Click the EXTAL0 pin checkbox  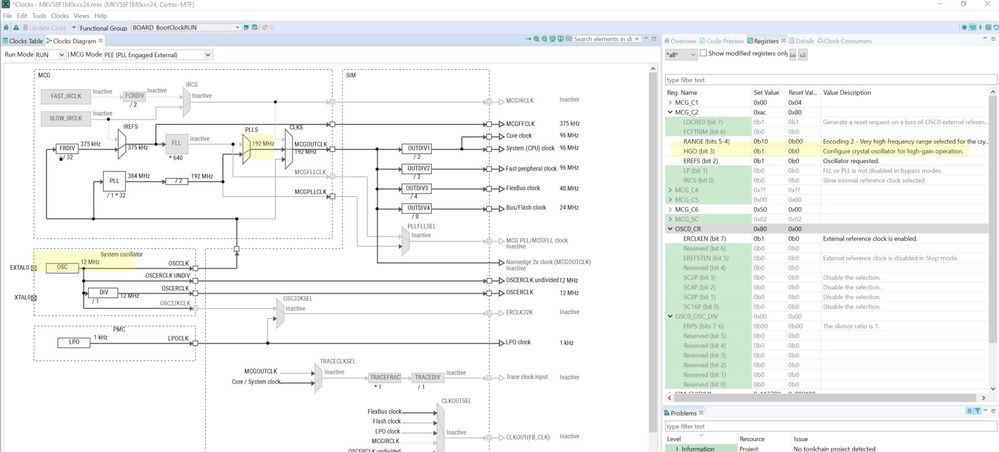[34, 268]
